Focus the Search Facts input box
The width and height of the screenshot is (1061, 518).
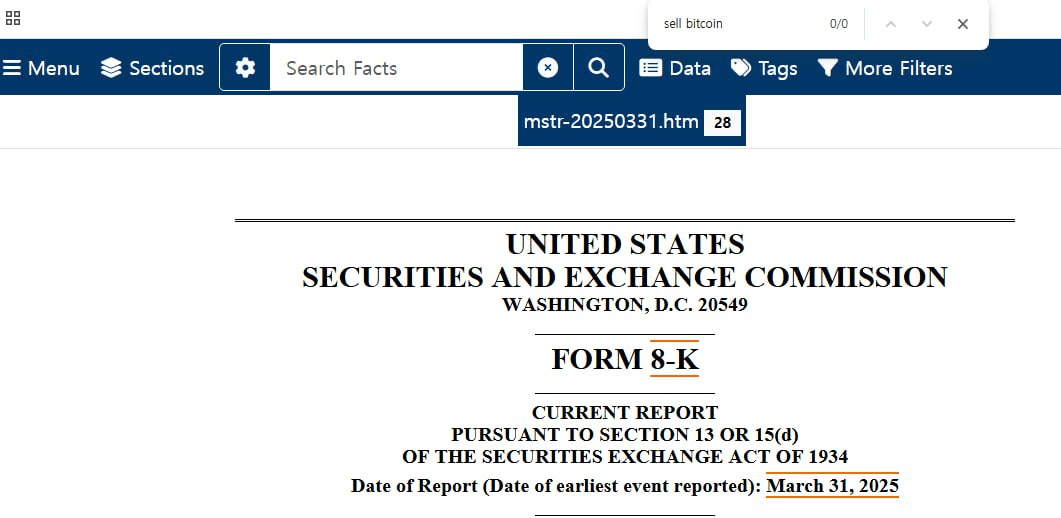point(395,68)
